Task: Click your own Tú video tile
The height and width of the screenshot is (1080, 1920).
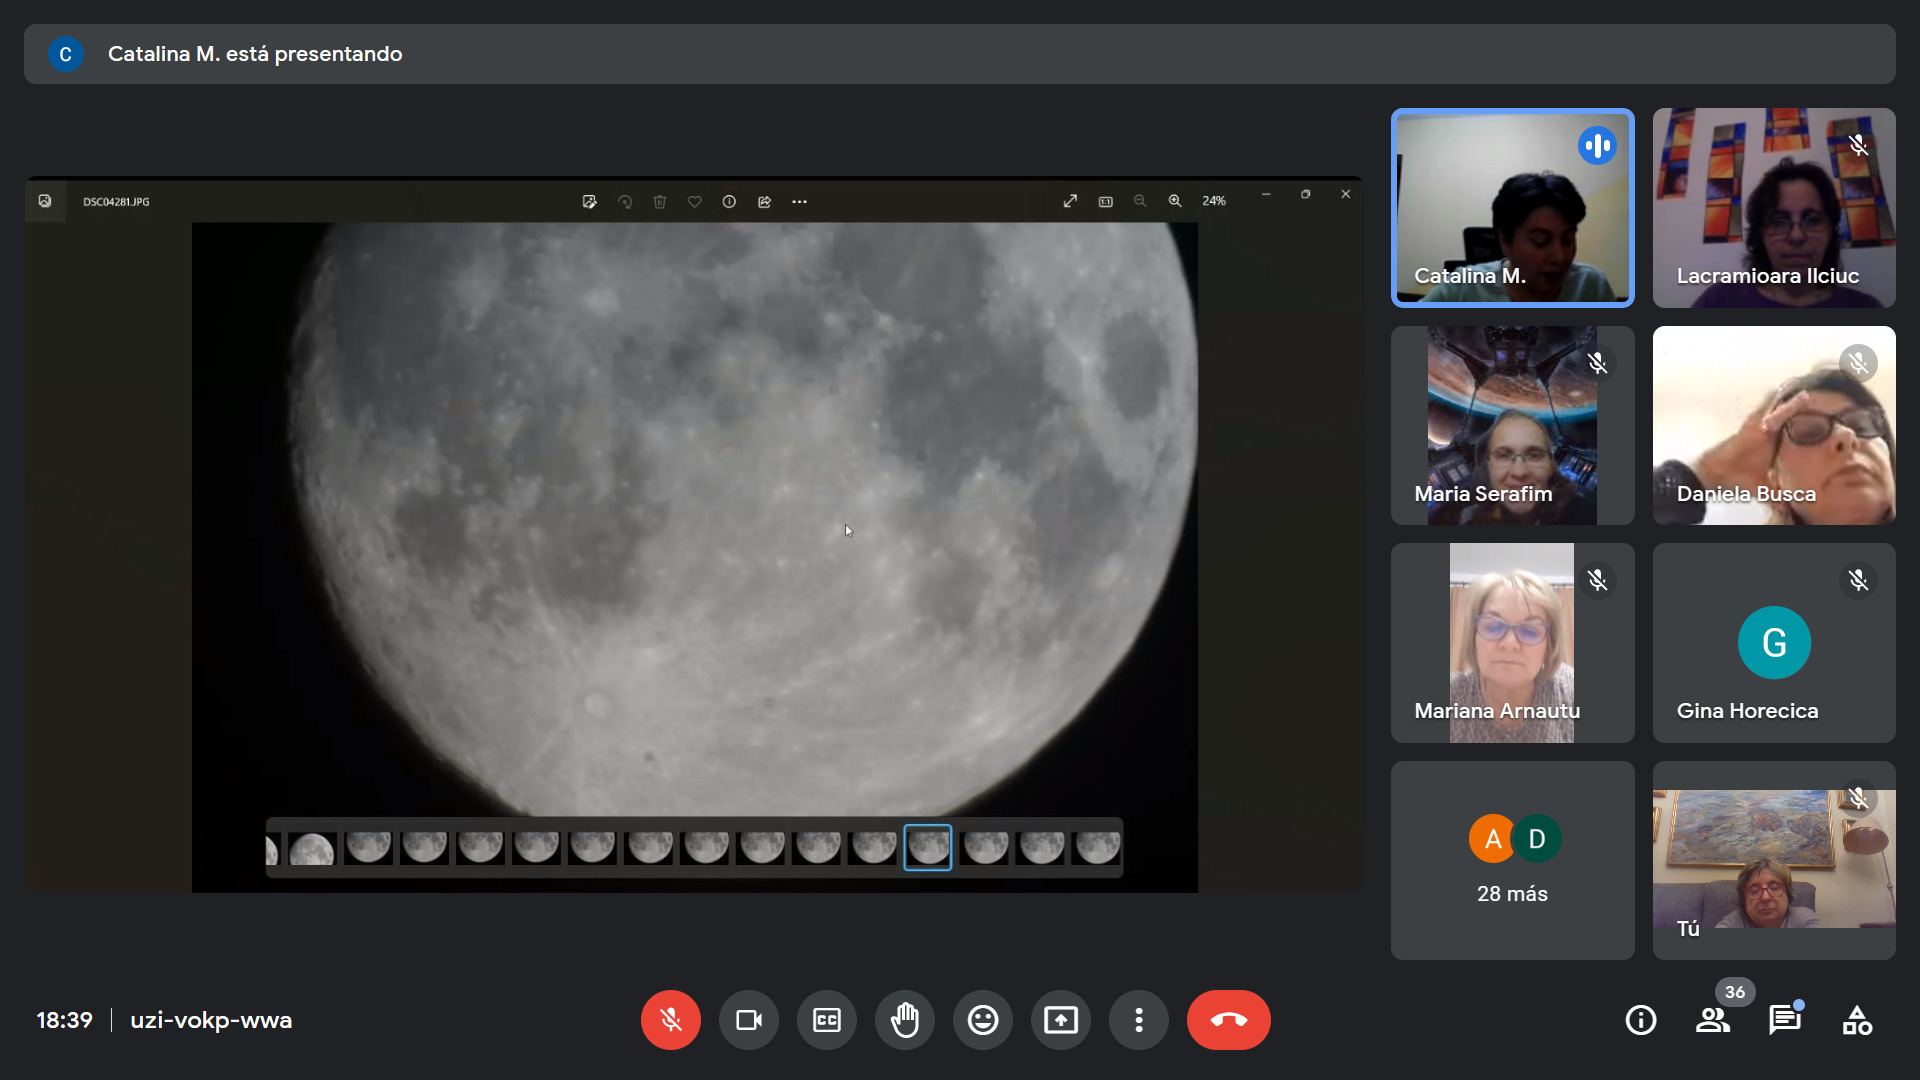Action: point(1774,860)
